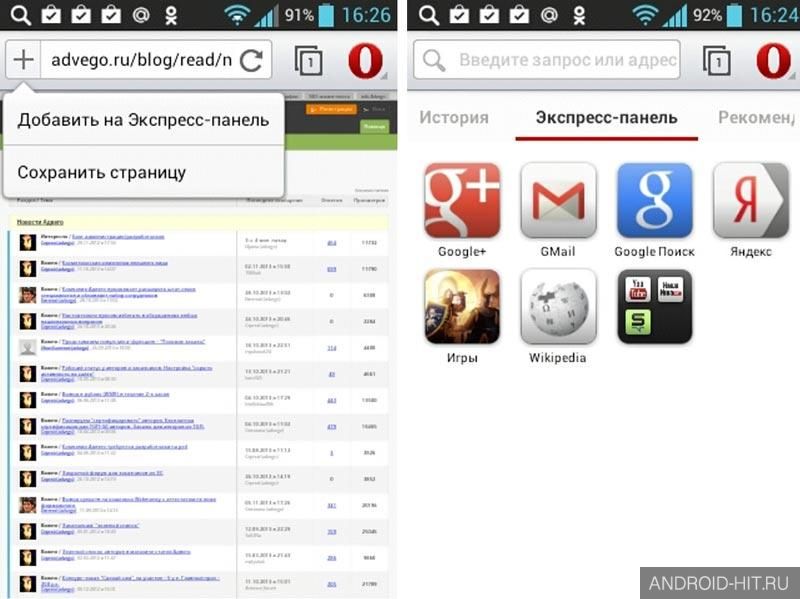
Task: Open the Opera menu in left screen
Action: coord(365,61)
